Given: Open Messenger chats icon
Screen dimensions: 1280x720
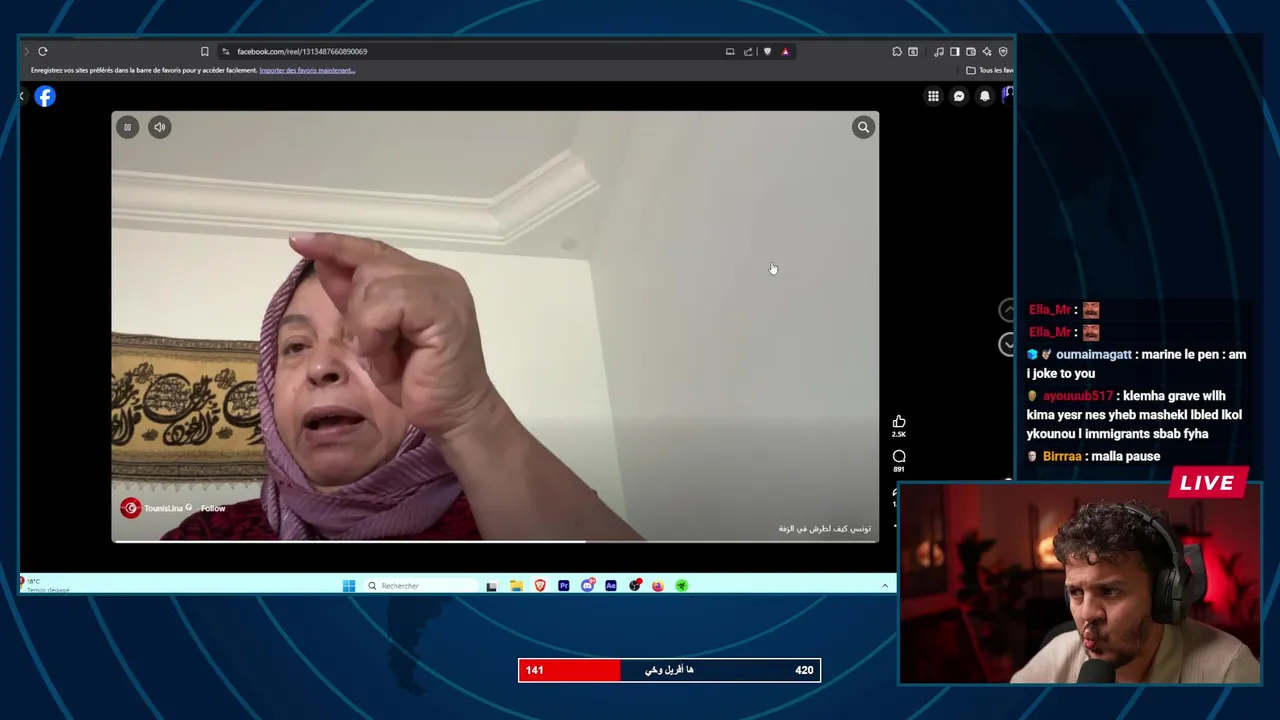Looking at the screenshot, I should click(959, 96).
